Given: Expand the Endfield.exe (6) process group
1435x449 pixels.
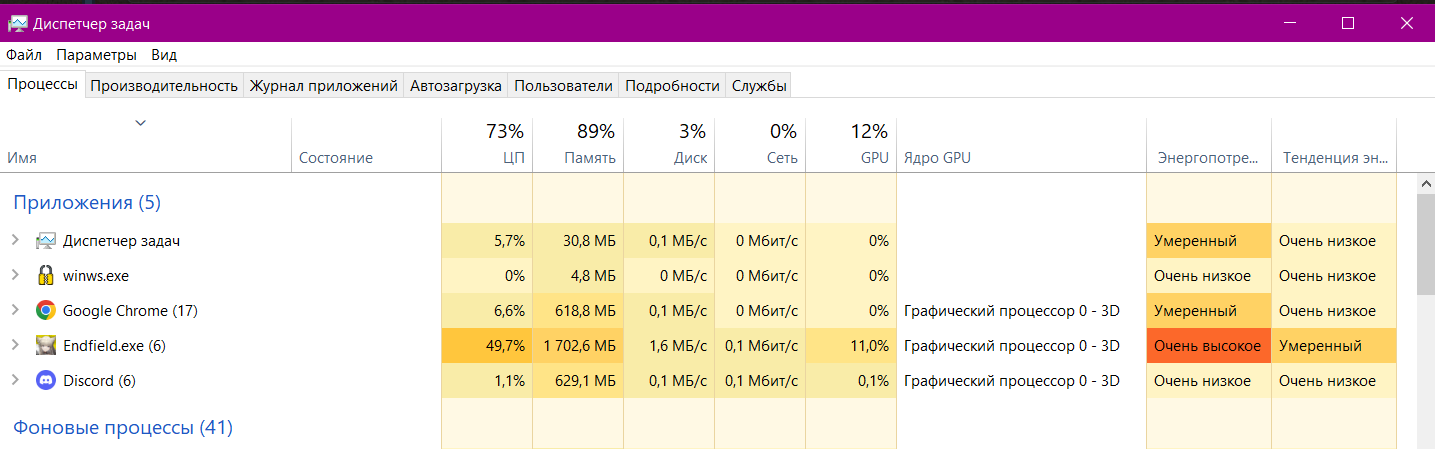Looking at the screenshot, I should tap(15, 346).
